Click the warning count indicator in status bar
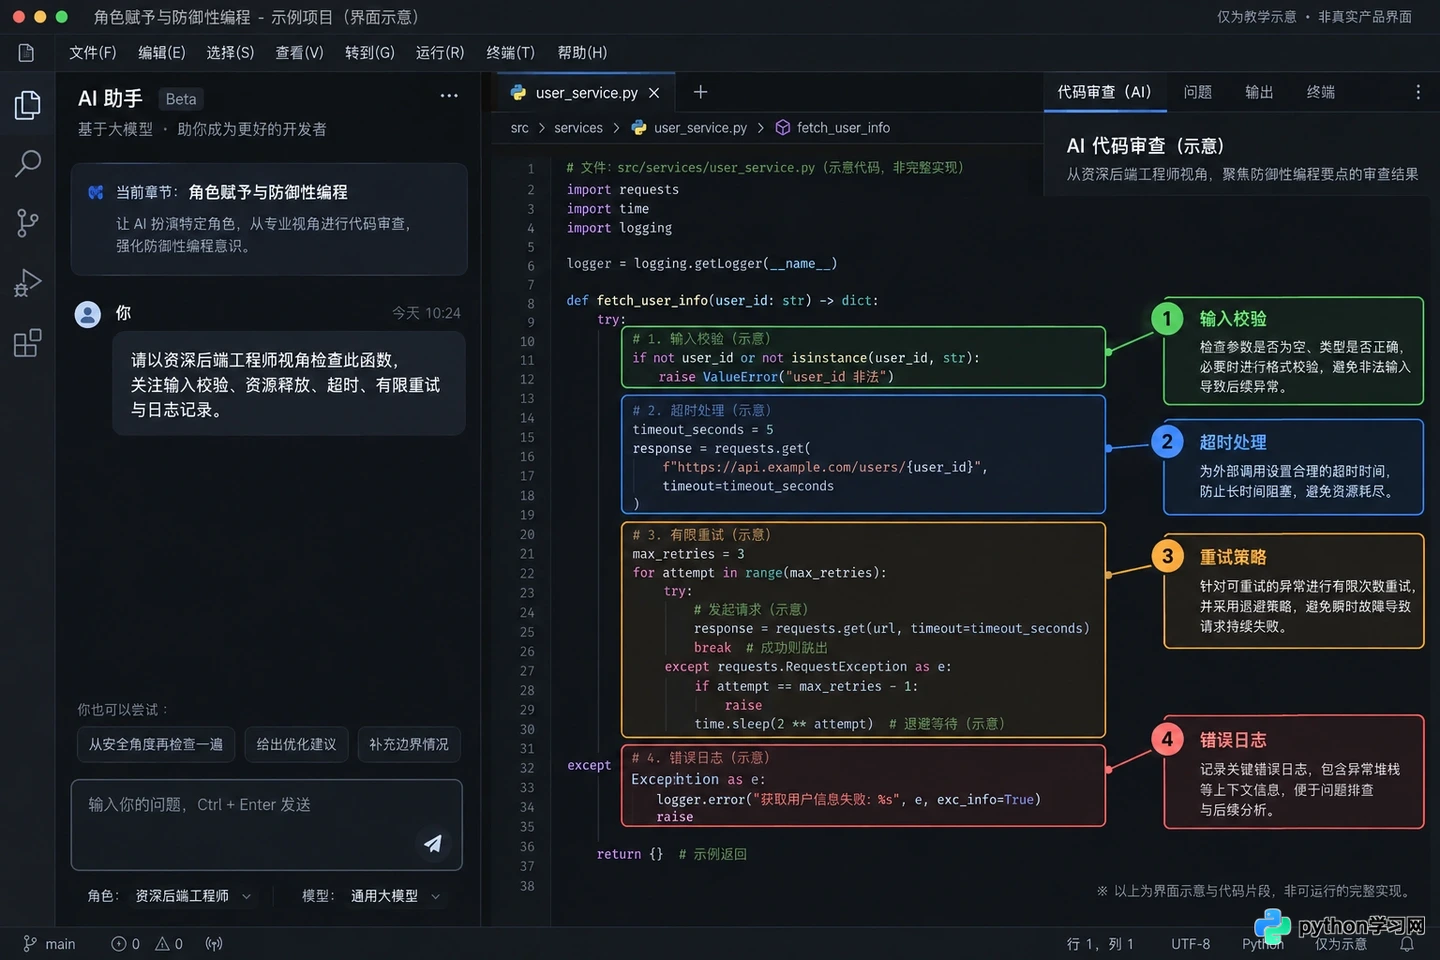 168,944
